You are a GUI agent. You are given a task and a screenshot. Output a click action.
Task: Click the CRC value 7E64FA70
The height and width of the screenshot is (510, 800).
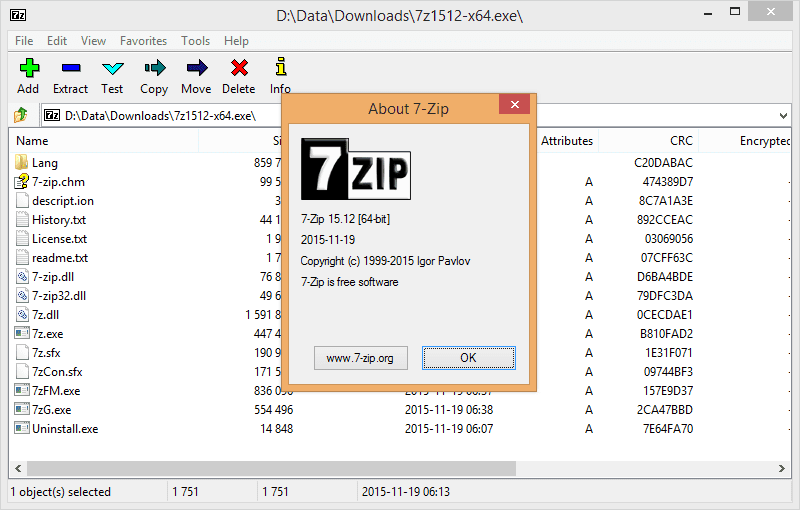click(x=668, y=428)
